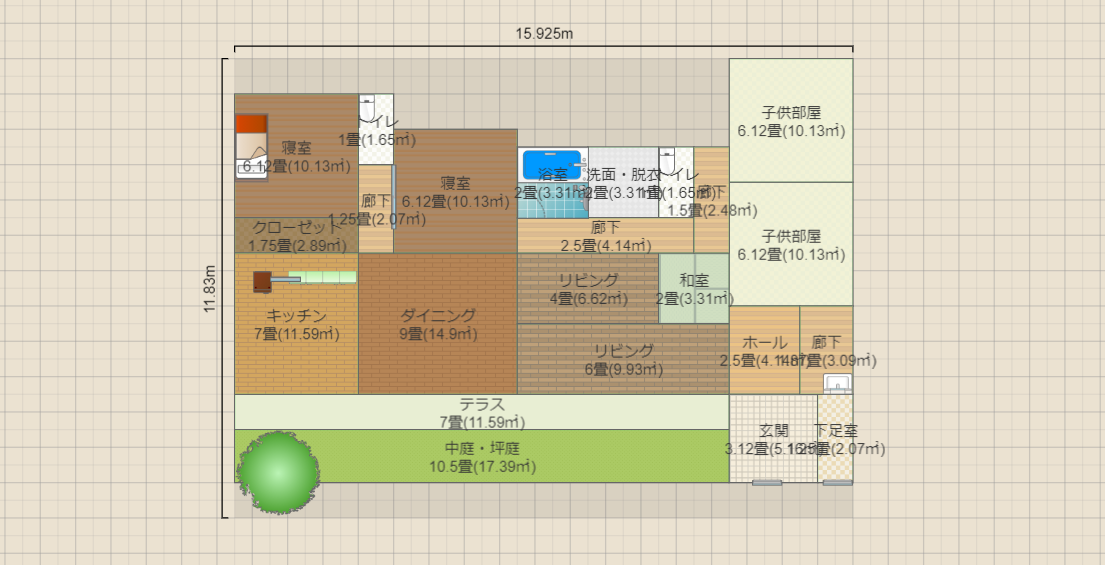Select the リビング 4畳(6.62㎡) room
The height and width of the screenshot is (565, 1105).
[588, 288]
